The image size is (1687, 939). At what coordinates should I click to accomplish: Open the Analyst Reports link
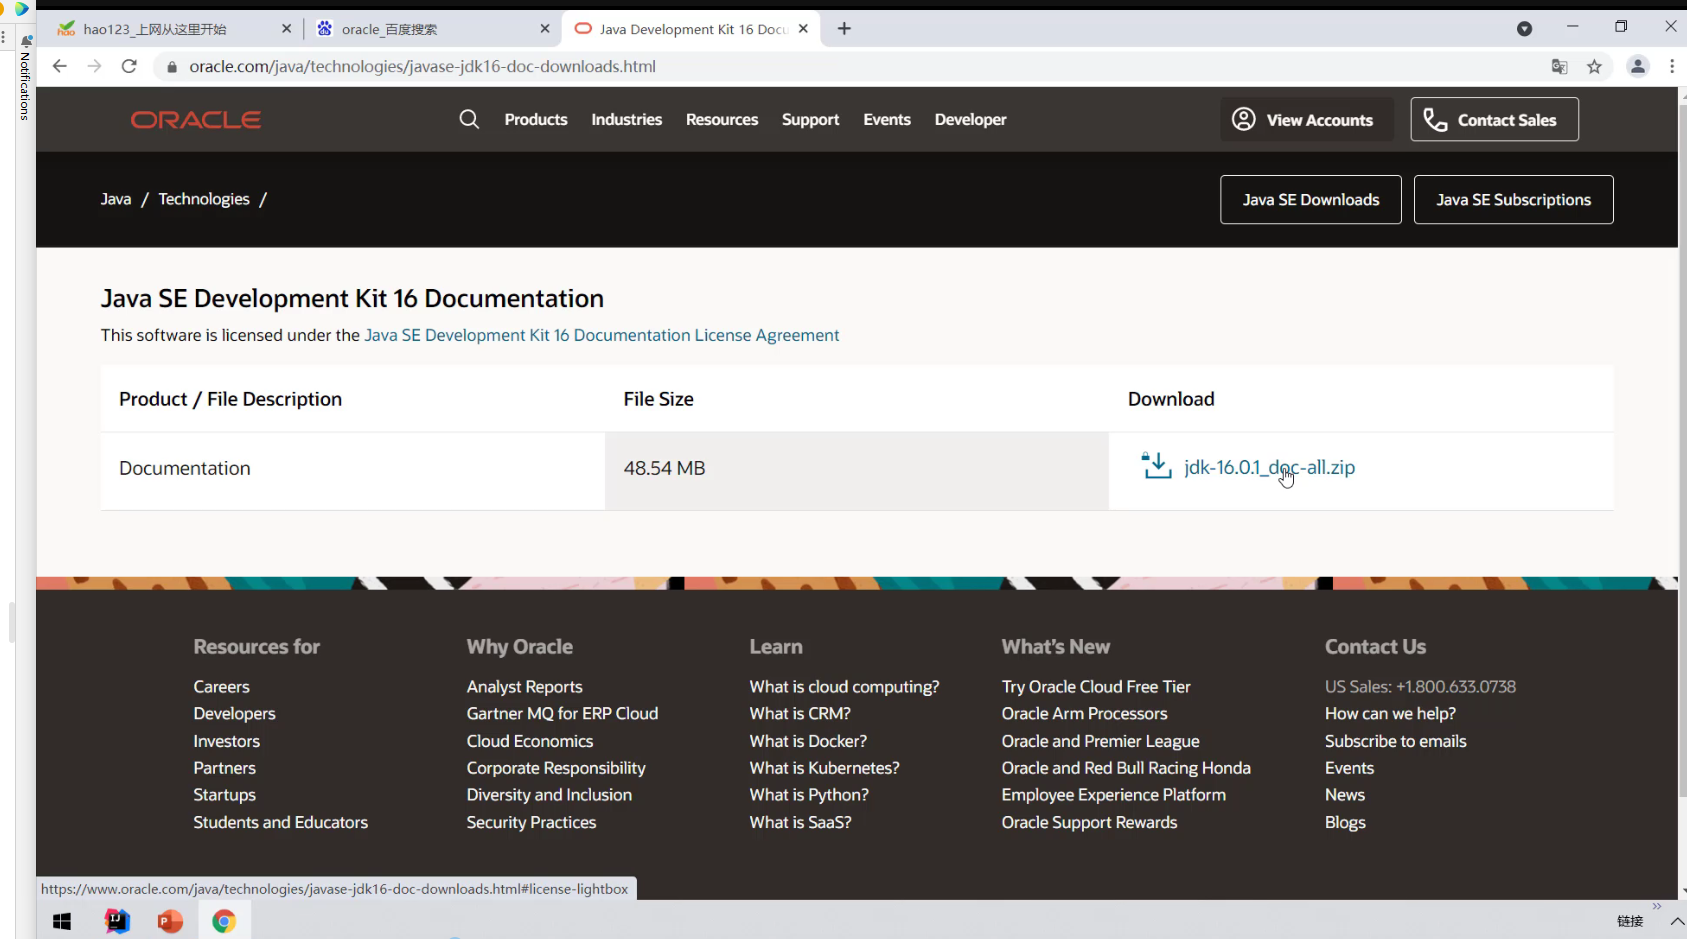(525, 687)
